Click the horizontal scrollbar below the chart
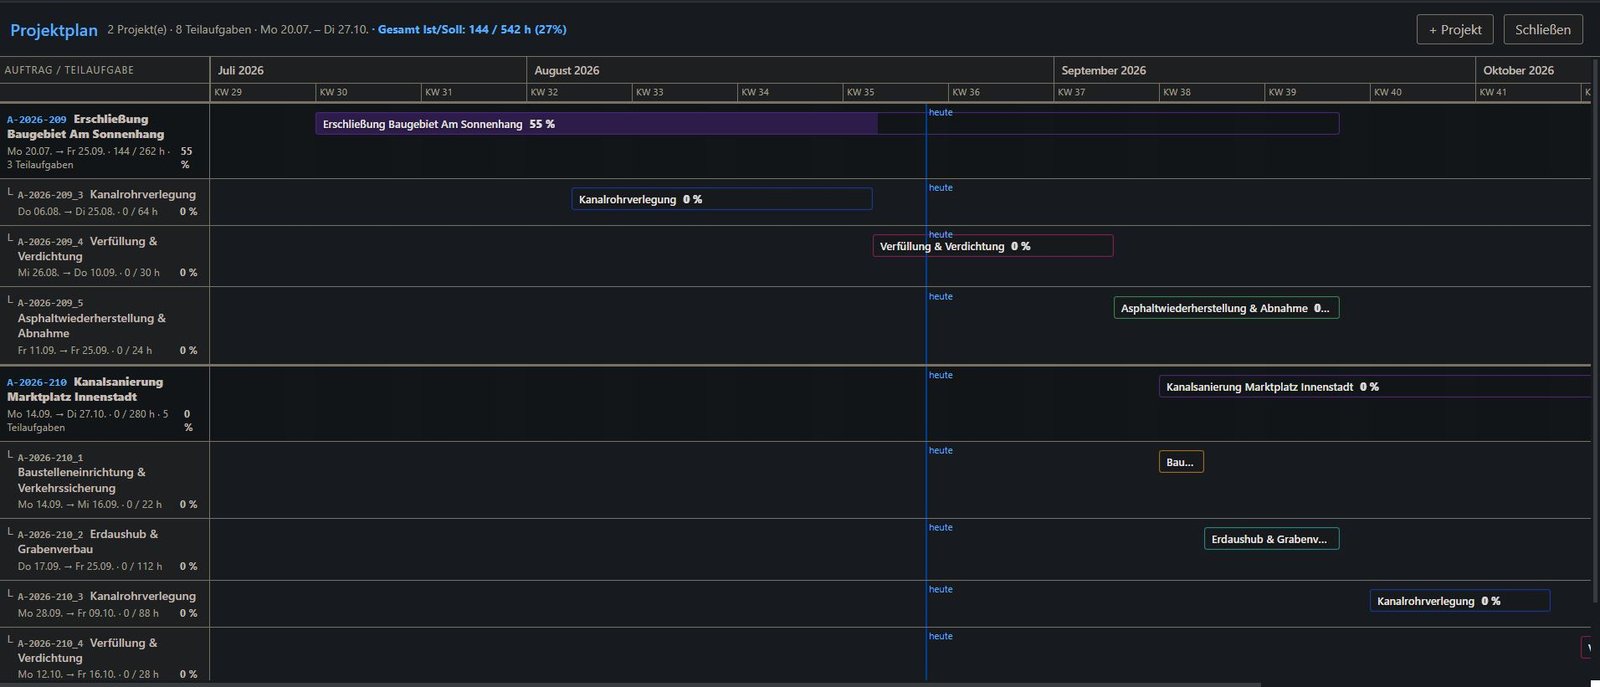The image size is (1600, 687). [x=630, y=684]
